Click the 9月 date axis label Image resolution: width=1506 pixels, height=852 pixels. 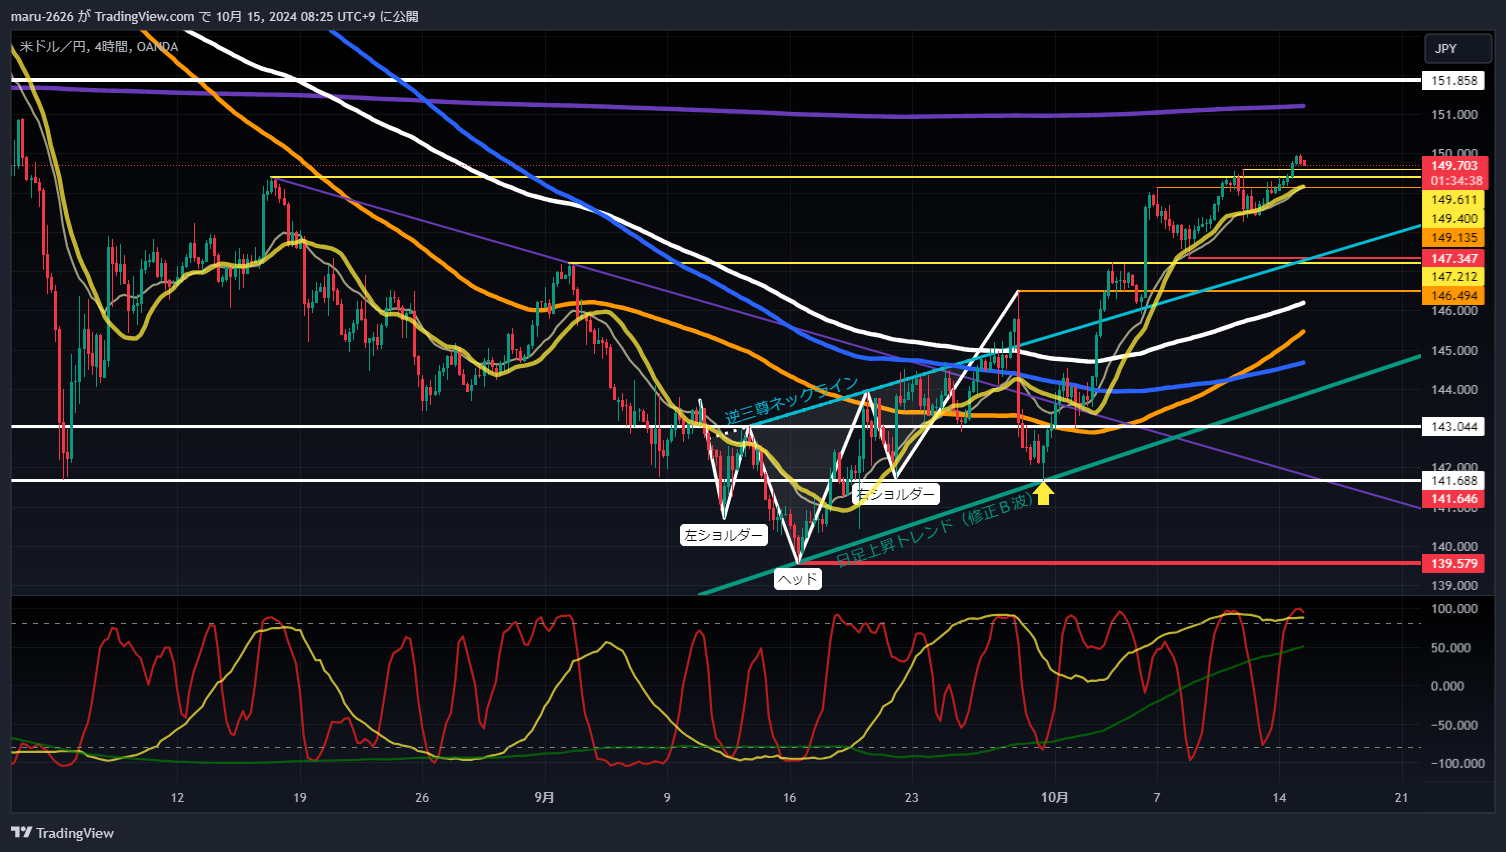pos(544,797)
